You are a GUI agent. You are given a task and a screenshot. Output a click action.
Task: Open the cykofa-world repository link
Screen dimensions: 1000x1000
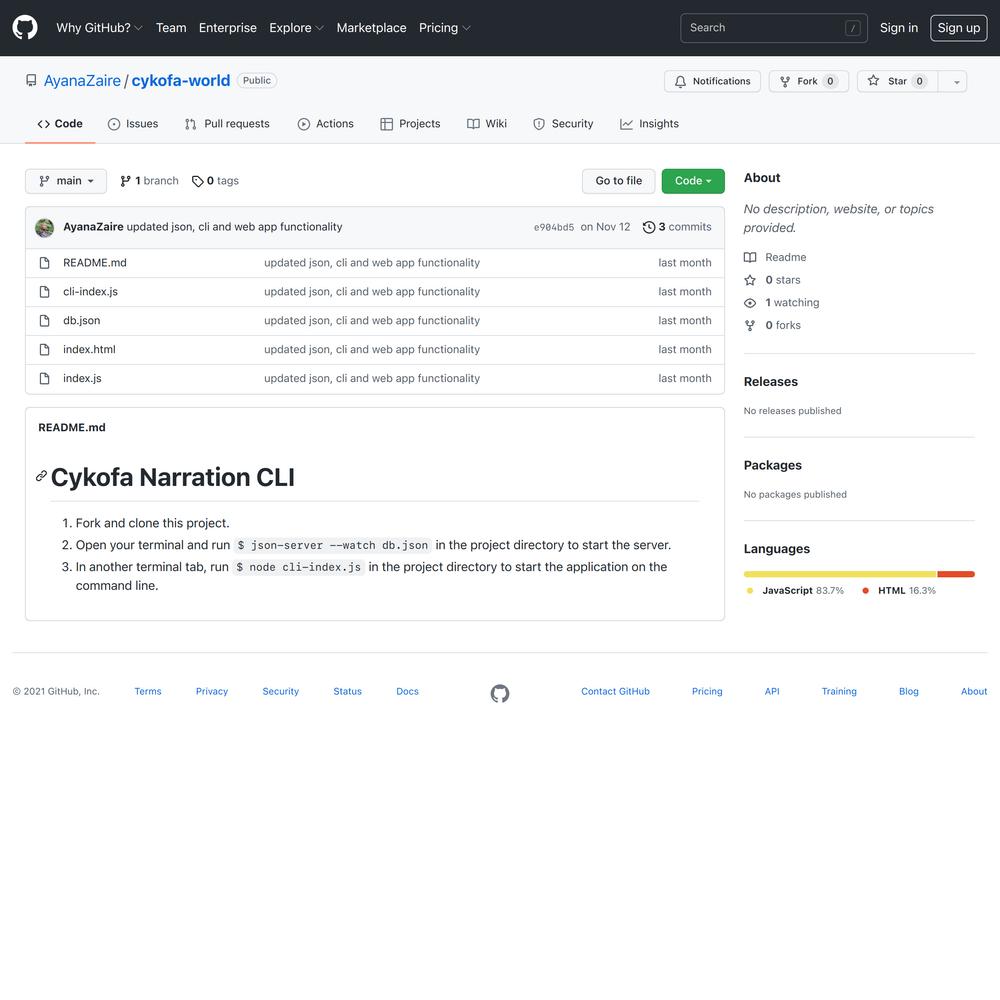[x=180, y=81]
